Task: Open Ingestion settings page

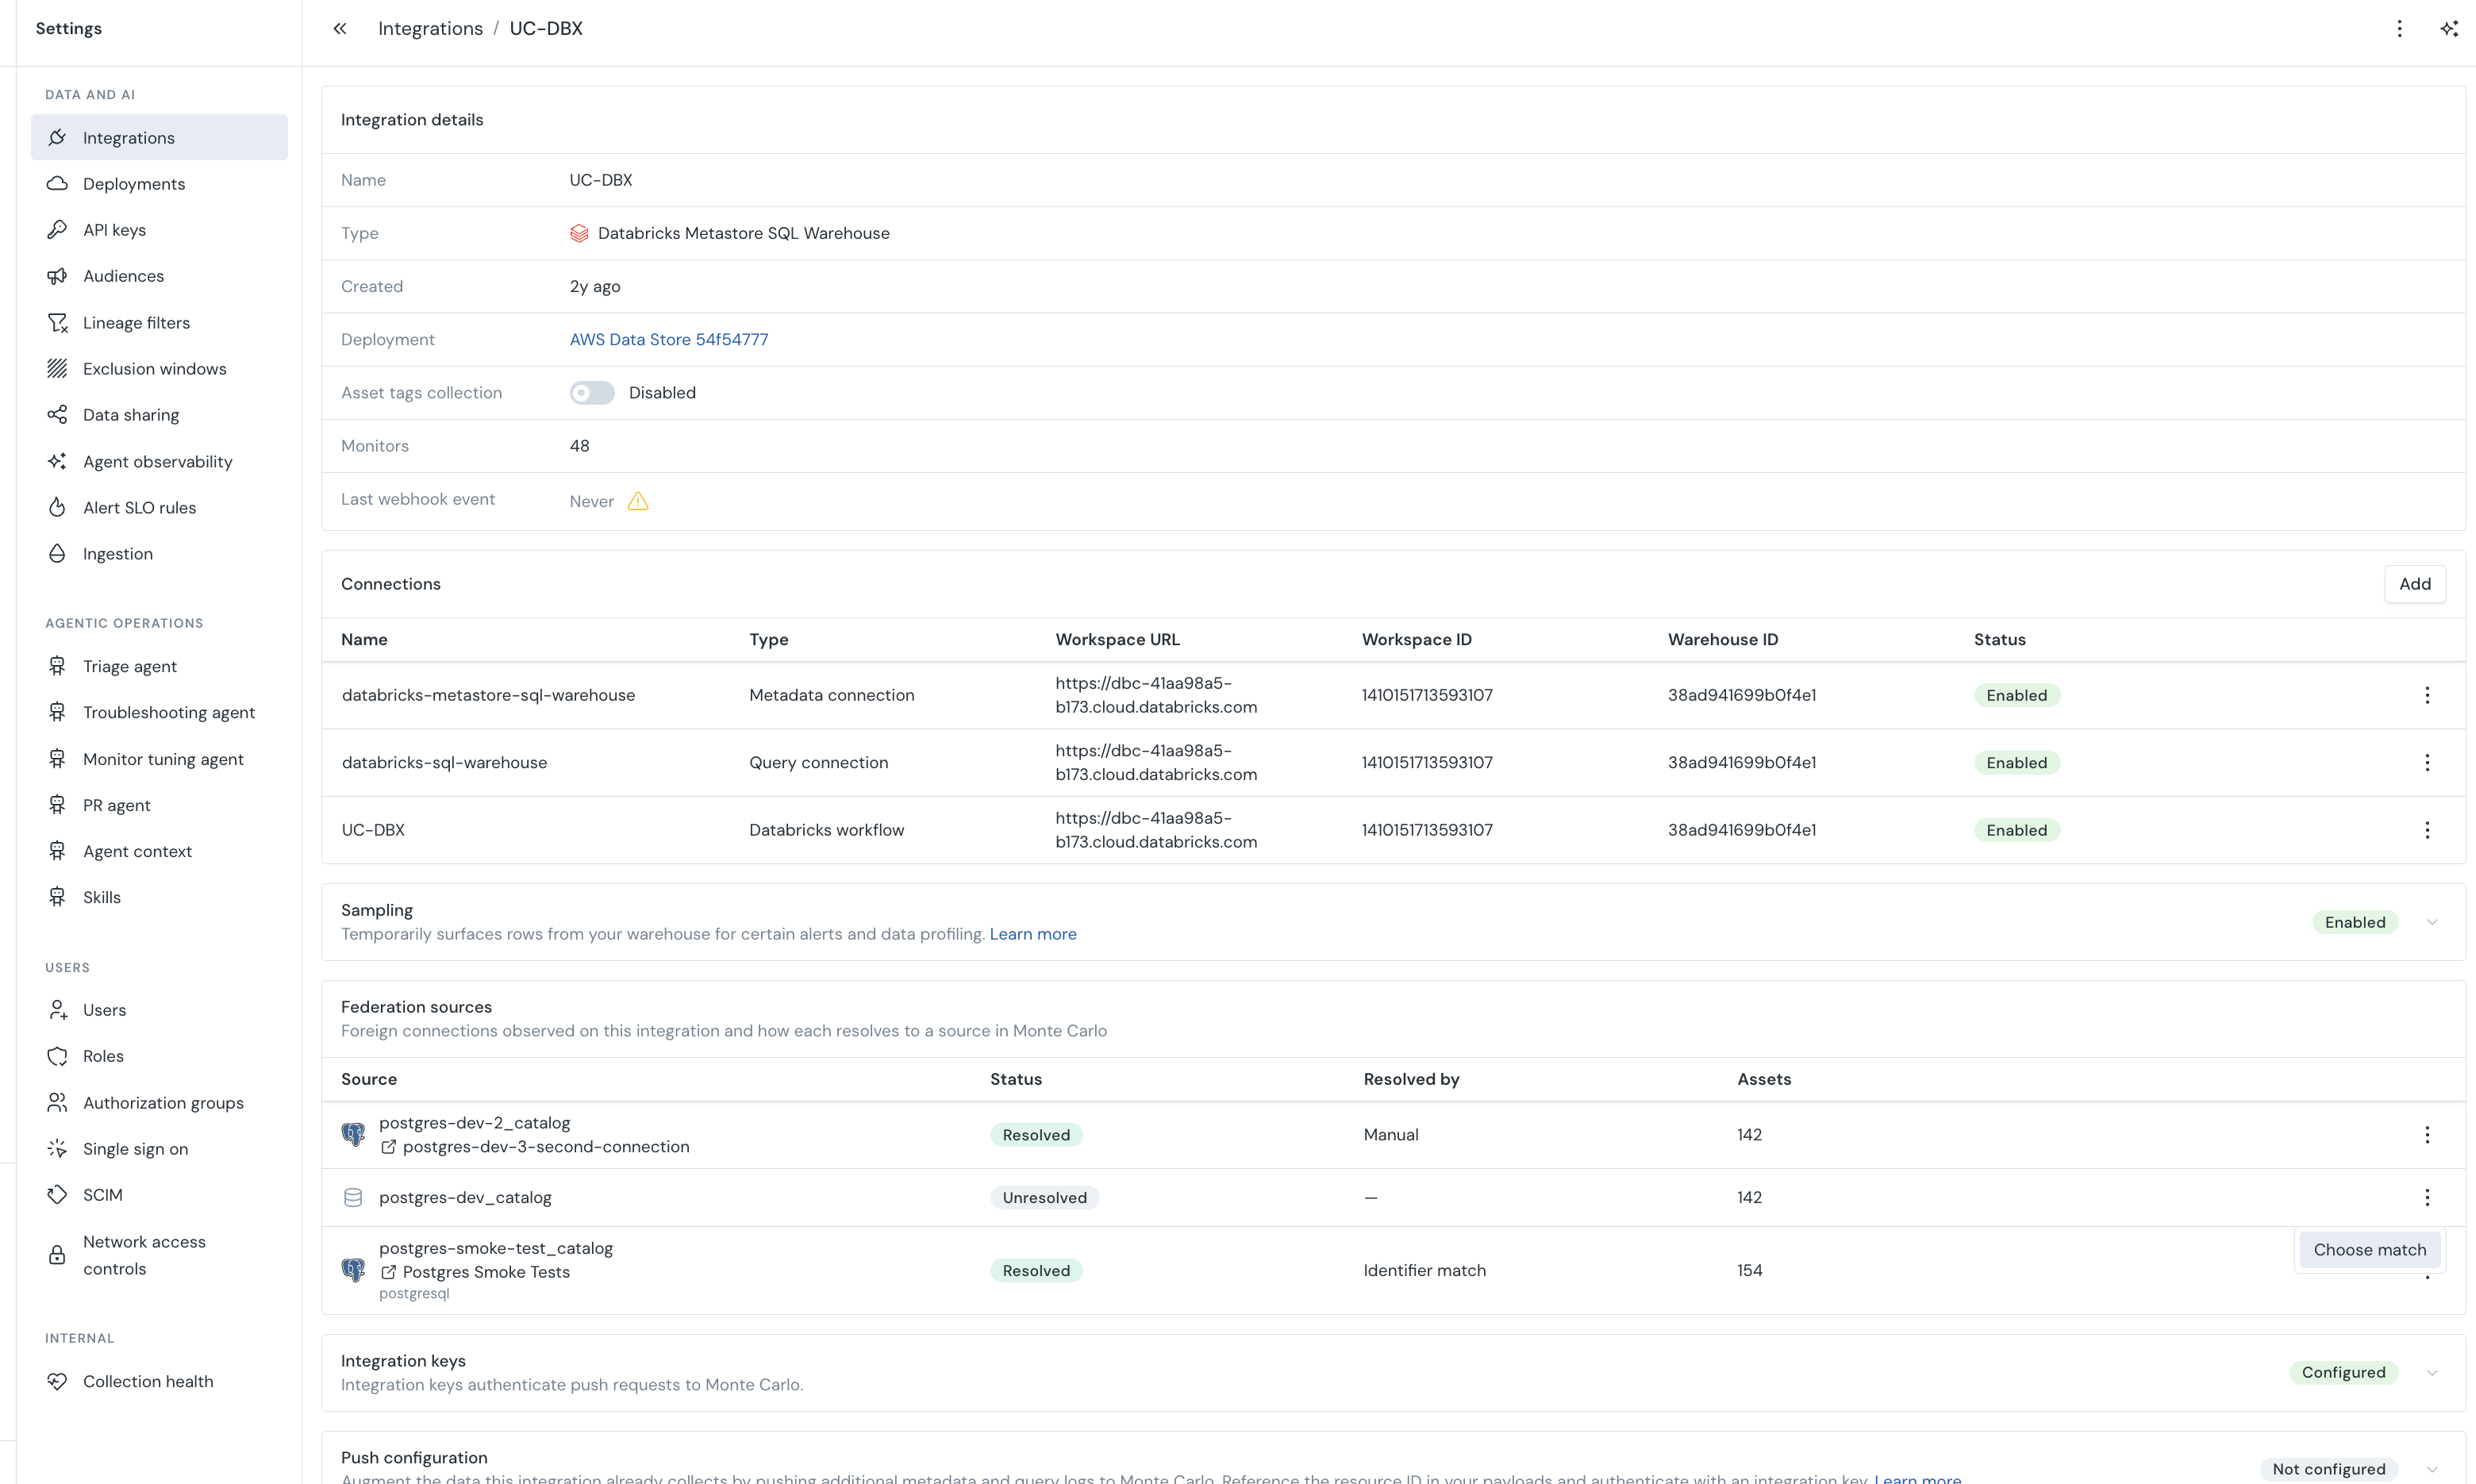Action: click(159, 554)
